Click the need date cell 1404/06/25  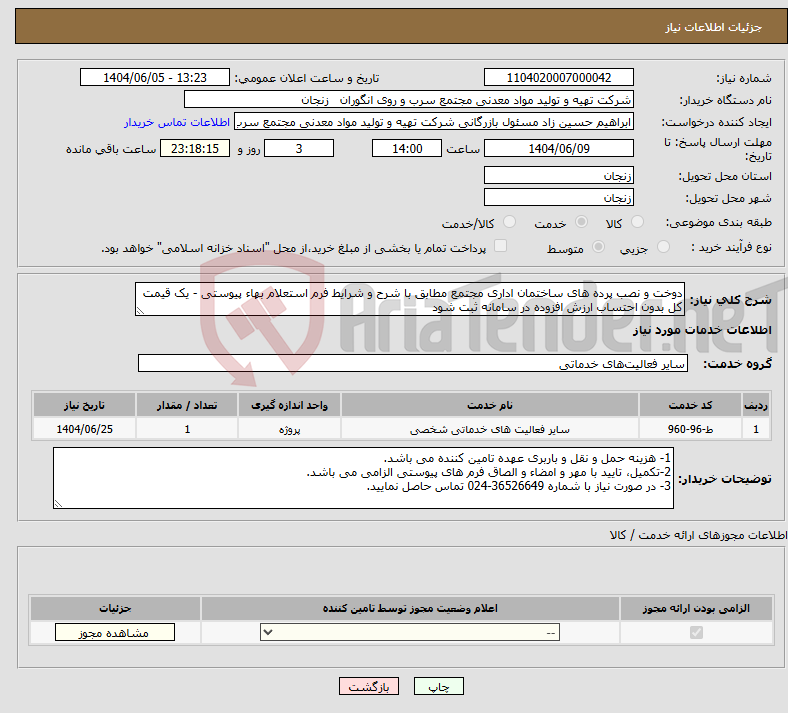(x=84, y=429)
